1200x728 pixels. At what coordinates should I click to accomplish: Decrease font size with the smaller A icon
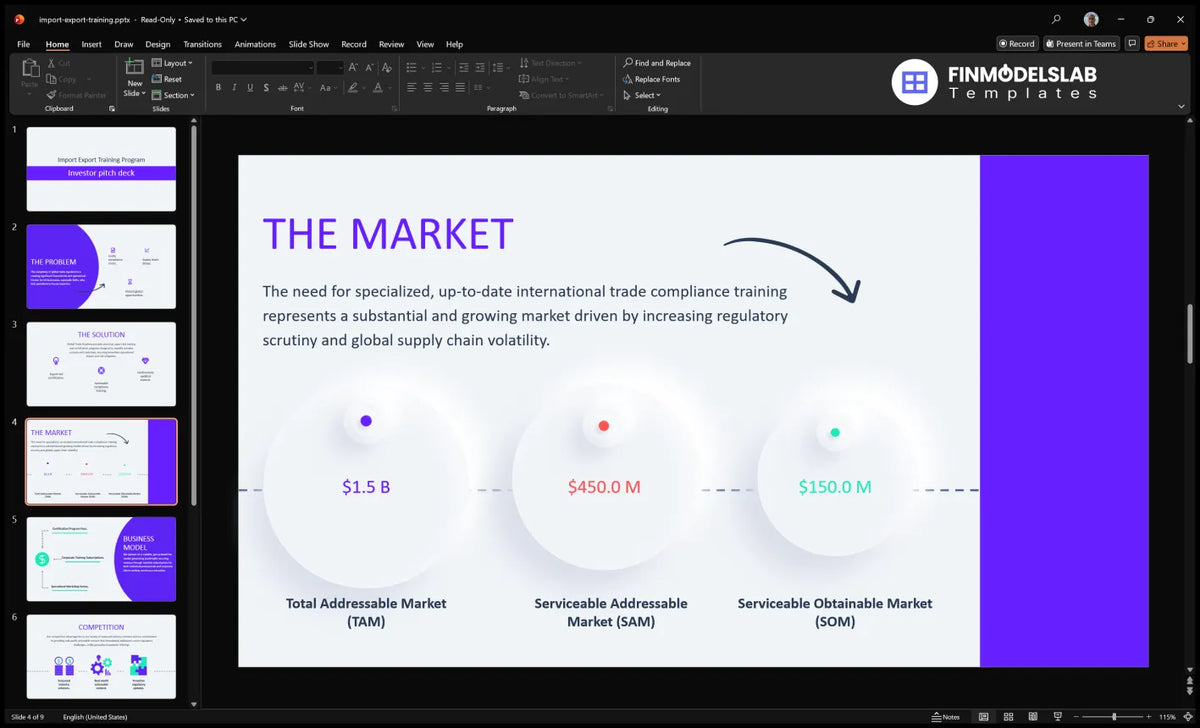click(x=369, y=67)
